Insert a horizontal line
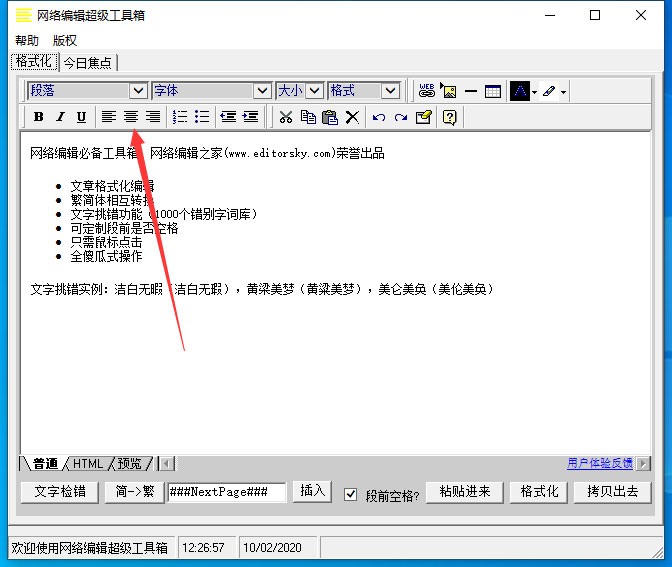 471,91
